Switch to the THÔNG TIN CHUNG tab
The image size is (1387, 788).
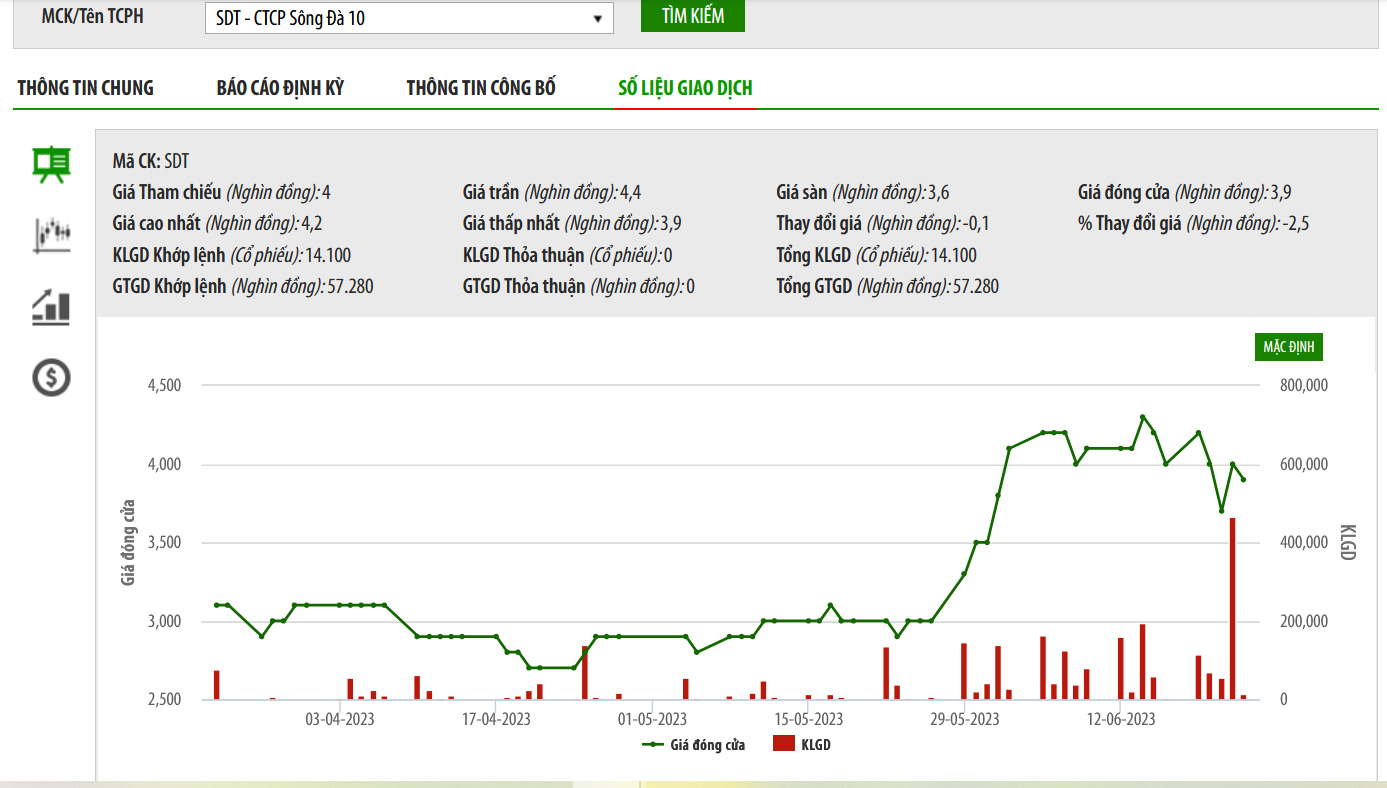coord(85,88)
